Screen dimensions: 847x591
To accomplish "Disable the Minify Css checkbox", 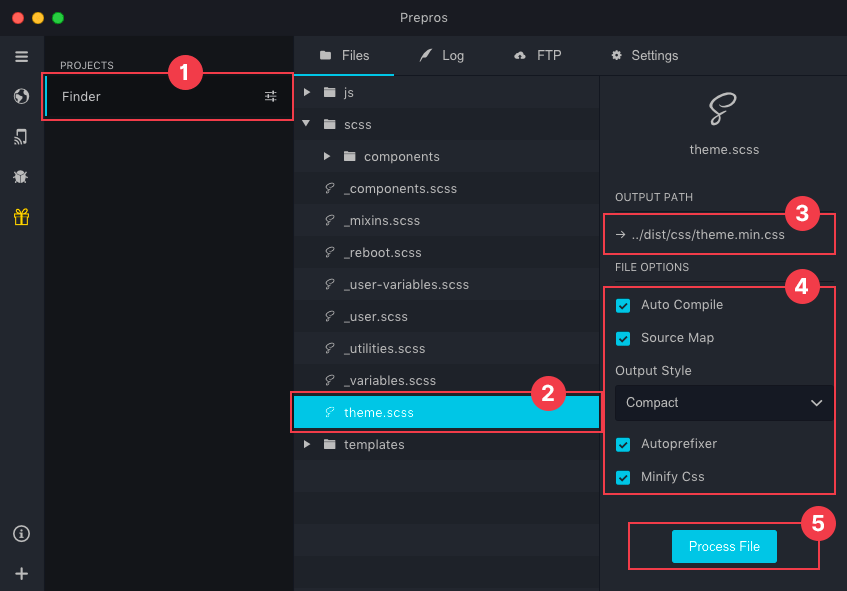I will coord(623,477).
